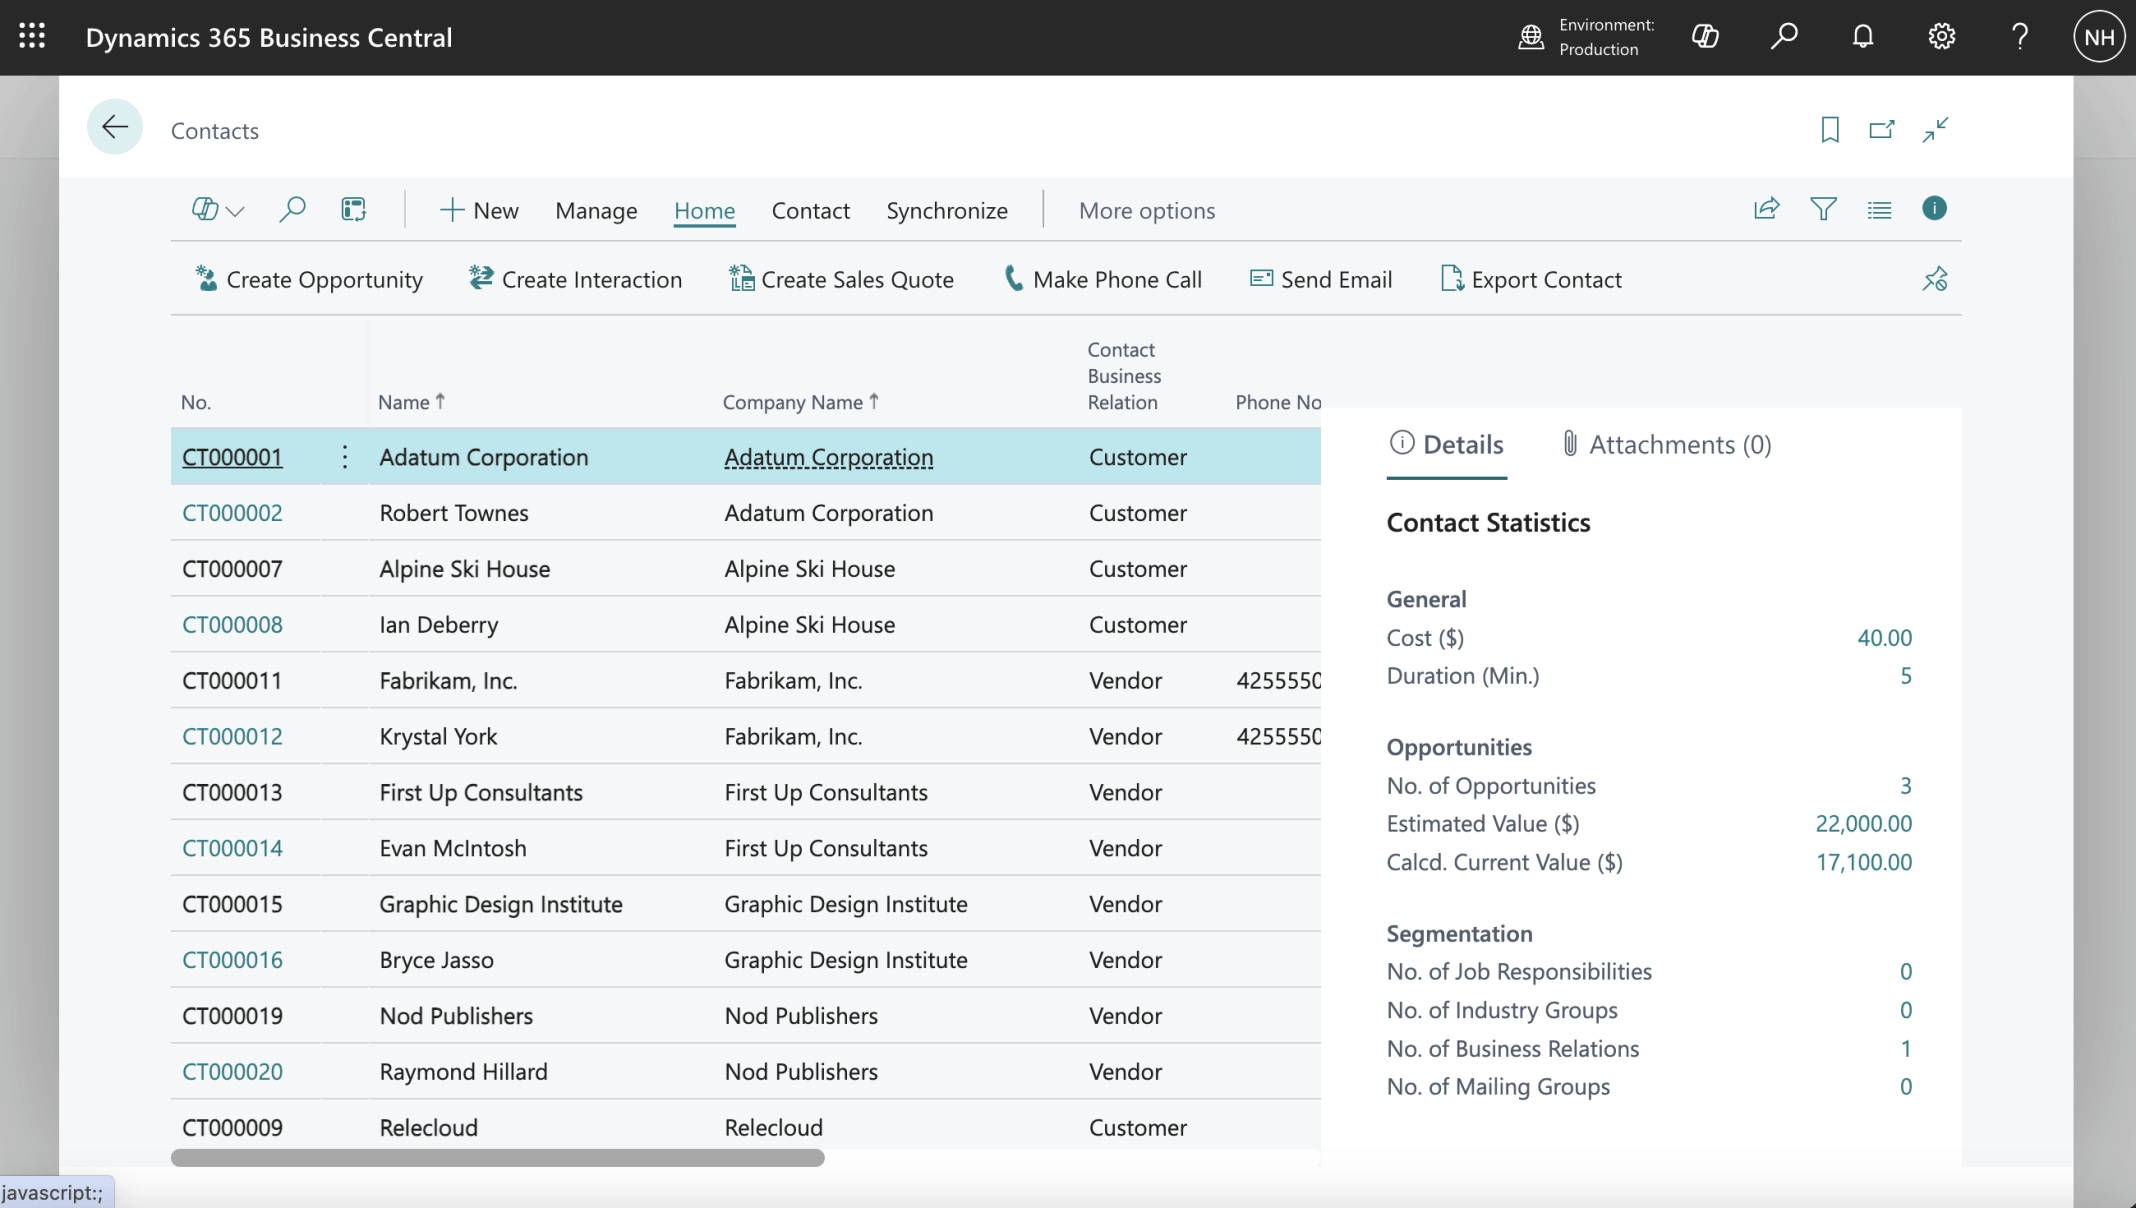This screenshot has height=1208, width=2136.
Task: Click the bookmark this page icon
Action: [1829, 130]
